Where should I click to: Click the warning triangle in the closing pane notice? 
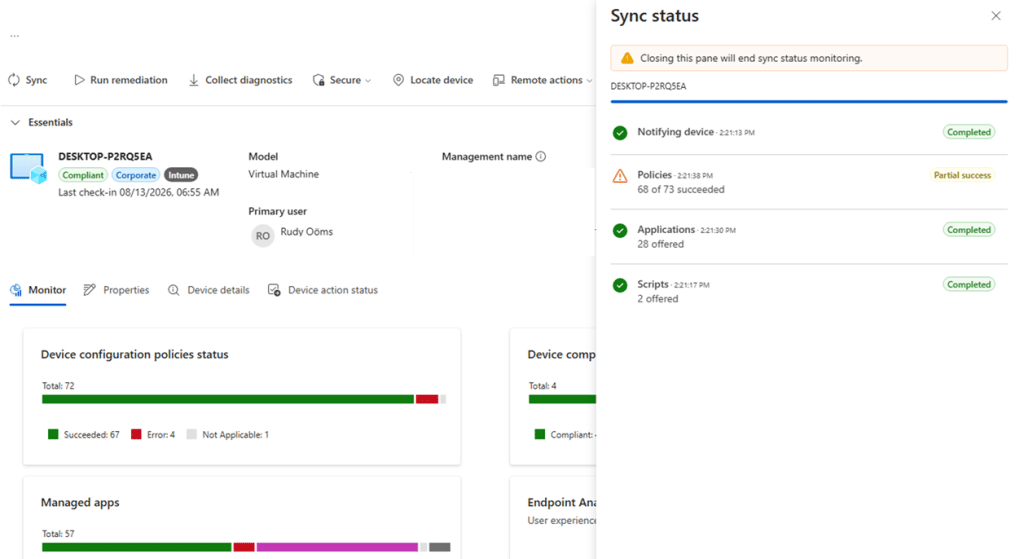627,58
